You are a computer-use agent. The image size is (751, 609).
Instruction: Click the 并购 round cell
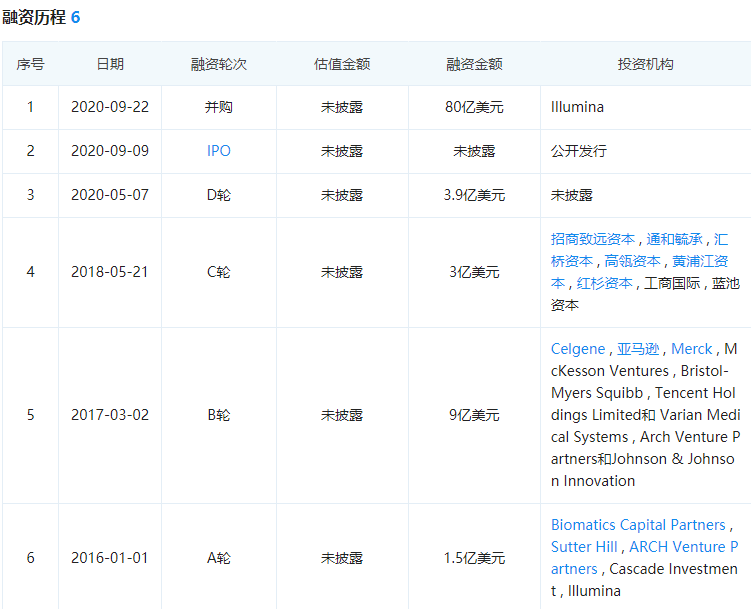[218, 107]
